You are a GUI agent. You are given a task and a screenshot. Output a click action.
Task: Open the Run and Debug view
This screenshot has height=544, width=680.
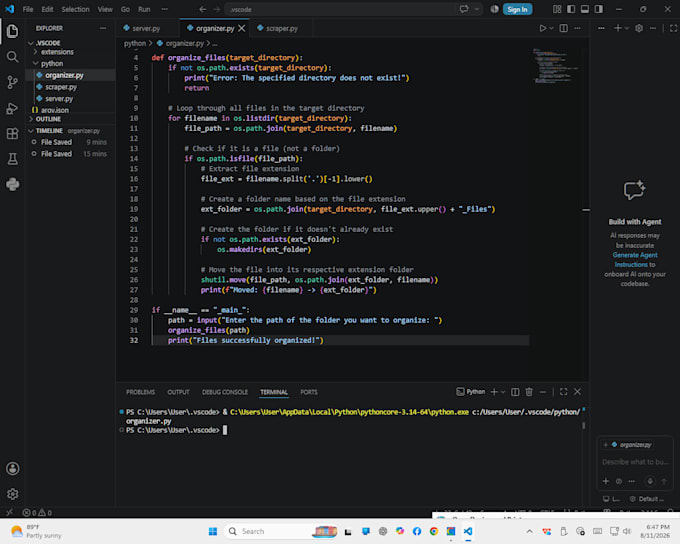pyautogui.click(x=13, y=108)
